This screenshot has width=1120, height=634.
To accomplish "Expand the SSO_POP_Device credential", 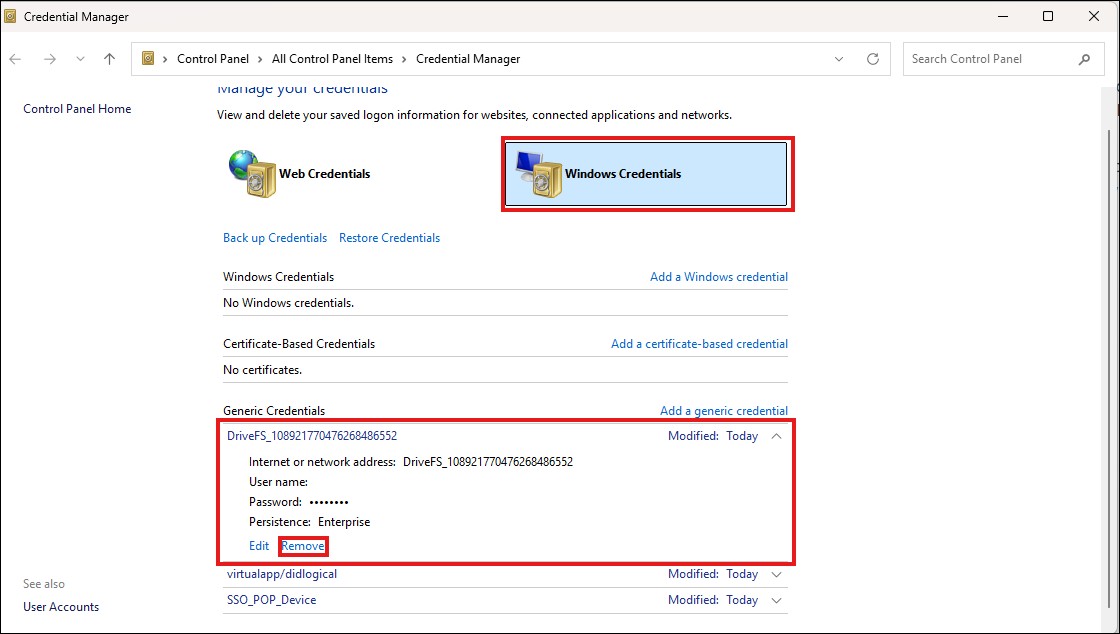I will [x=777, y=601].
